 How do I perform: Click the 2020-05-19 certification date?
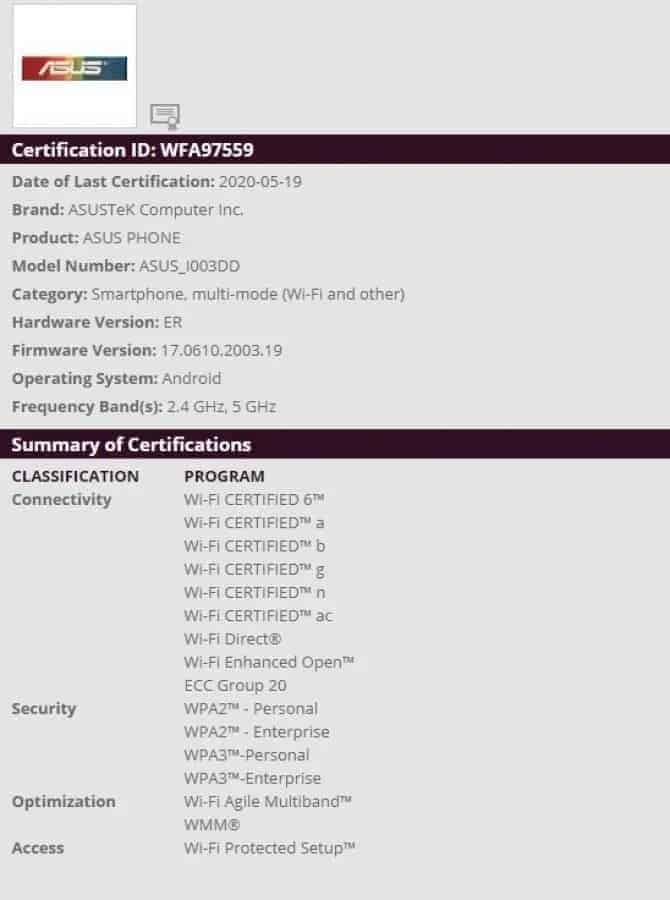click(x=260, y=182)
